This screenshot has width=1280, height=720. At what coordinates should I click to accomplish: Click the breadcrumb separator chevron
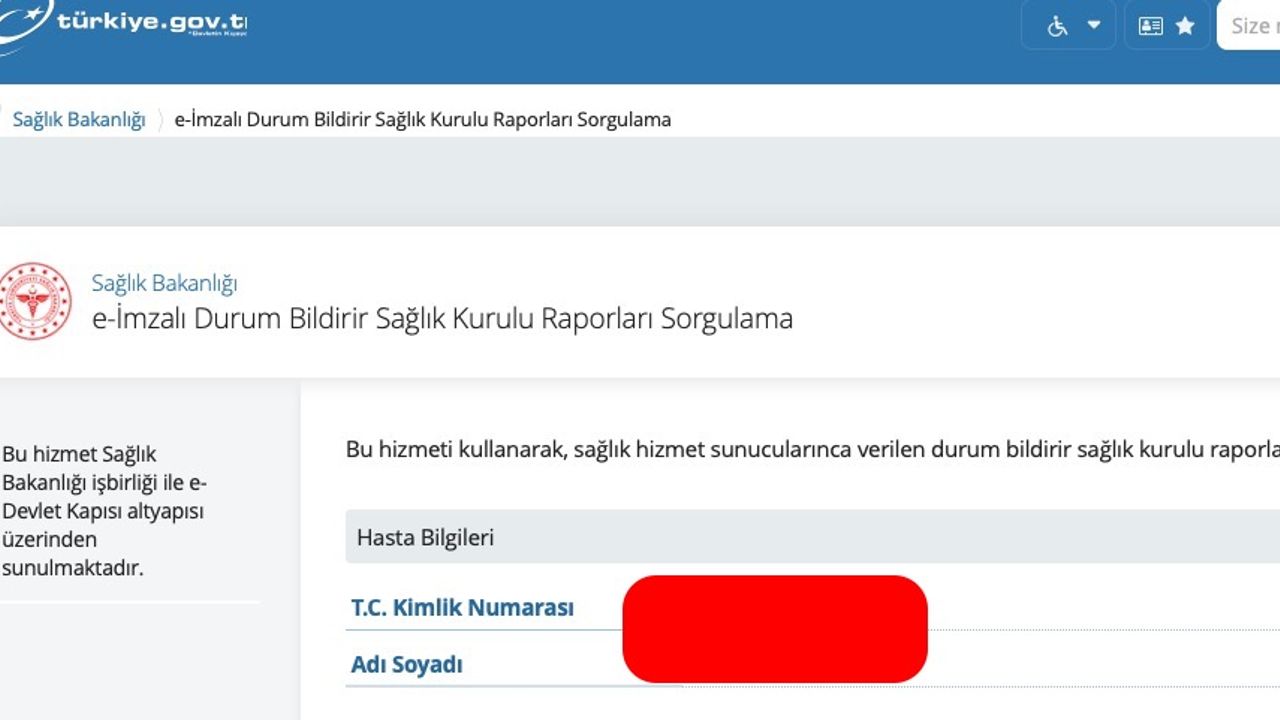[x=160, y=120]
